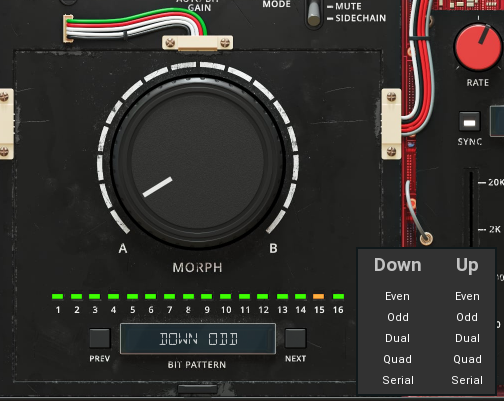Toggle bit 7 LED
Screen dimensions: 504x401
point(169,296)
